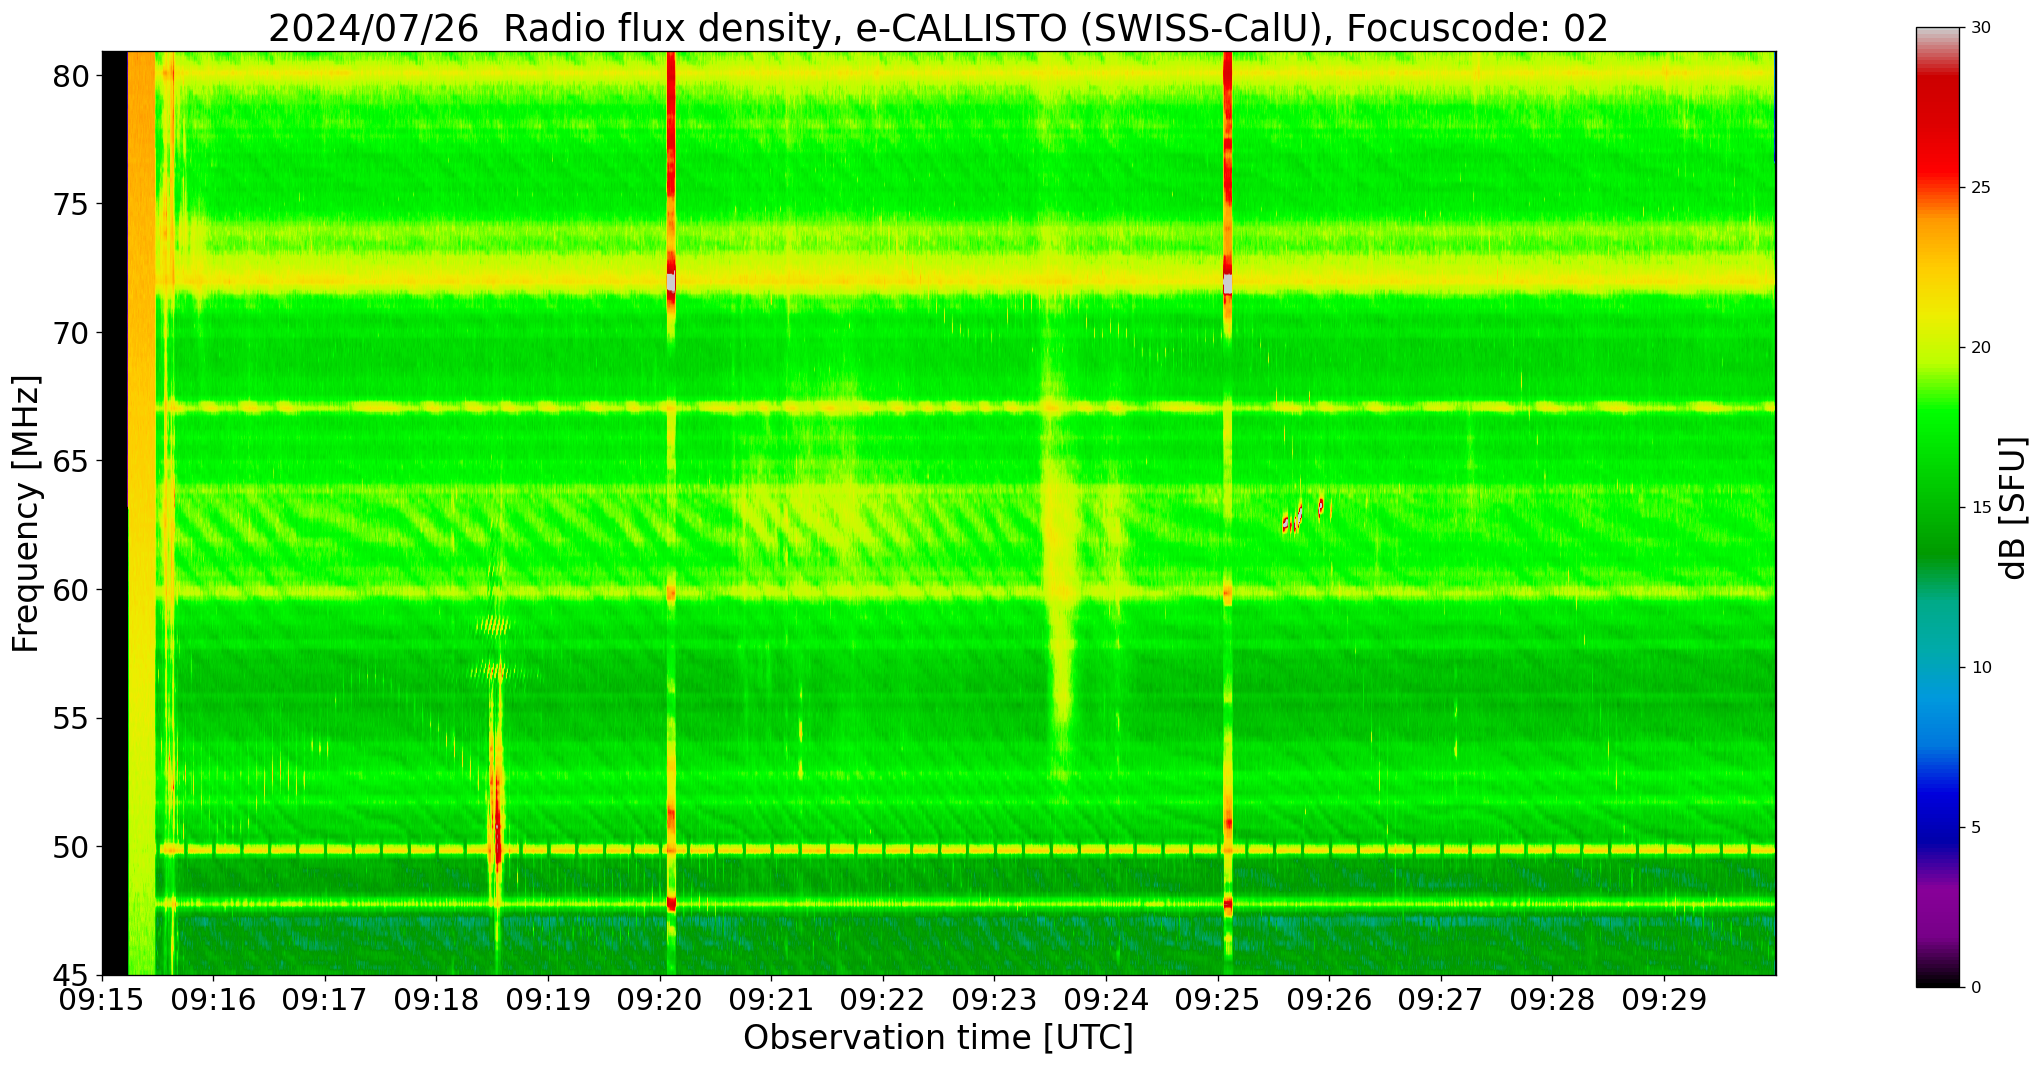Click the "Observation time [UTC]" axis label

click(938, 1038)
